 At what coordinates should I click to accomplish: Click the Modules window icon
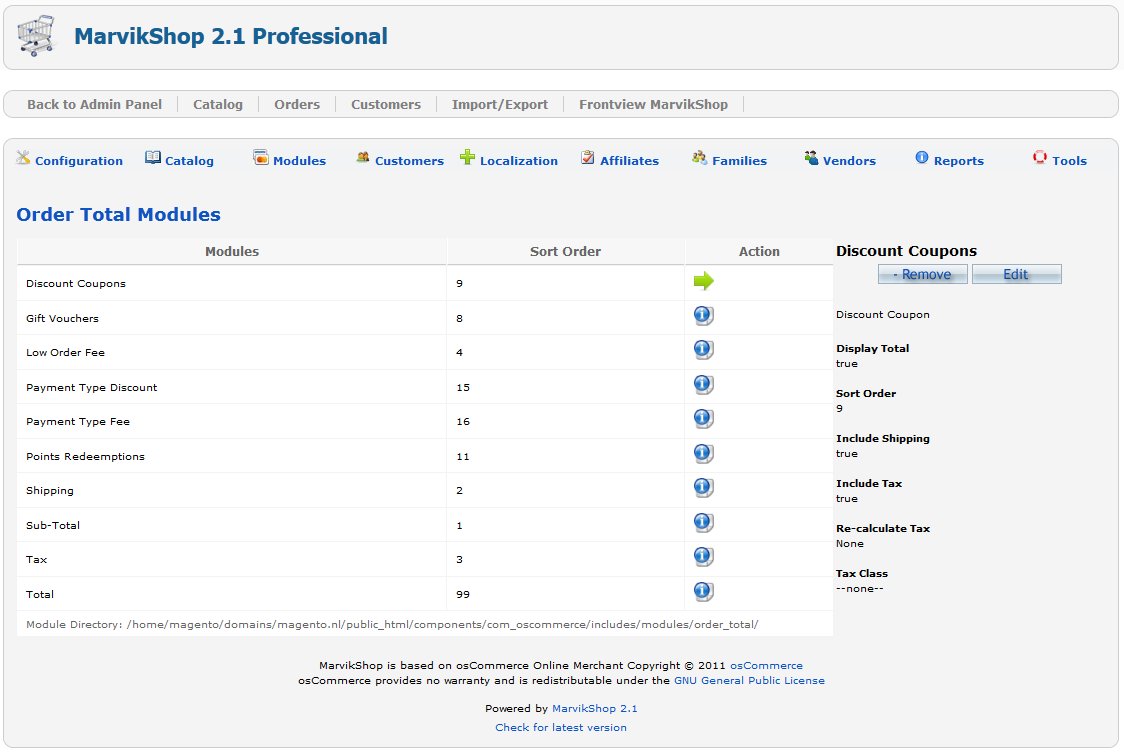point(261,158)
